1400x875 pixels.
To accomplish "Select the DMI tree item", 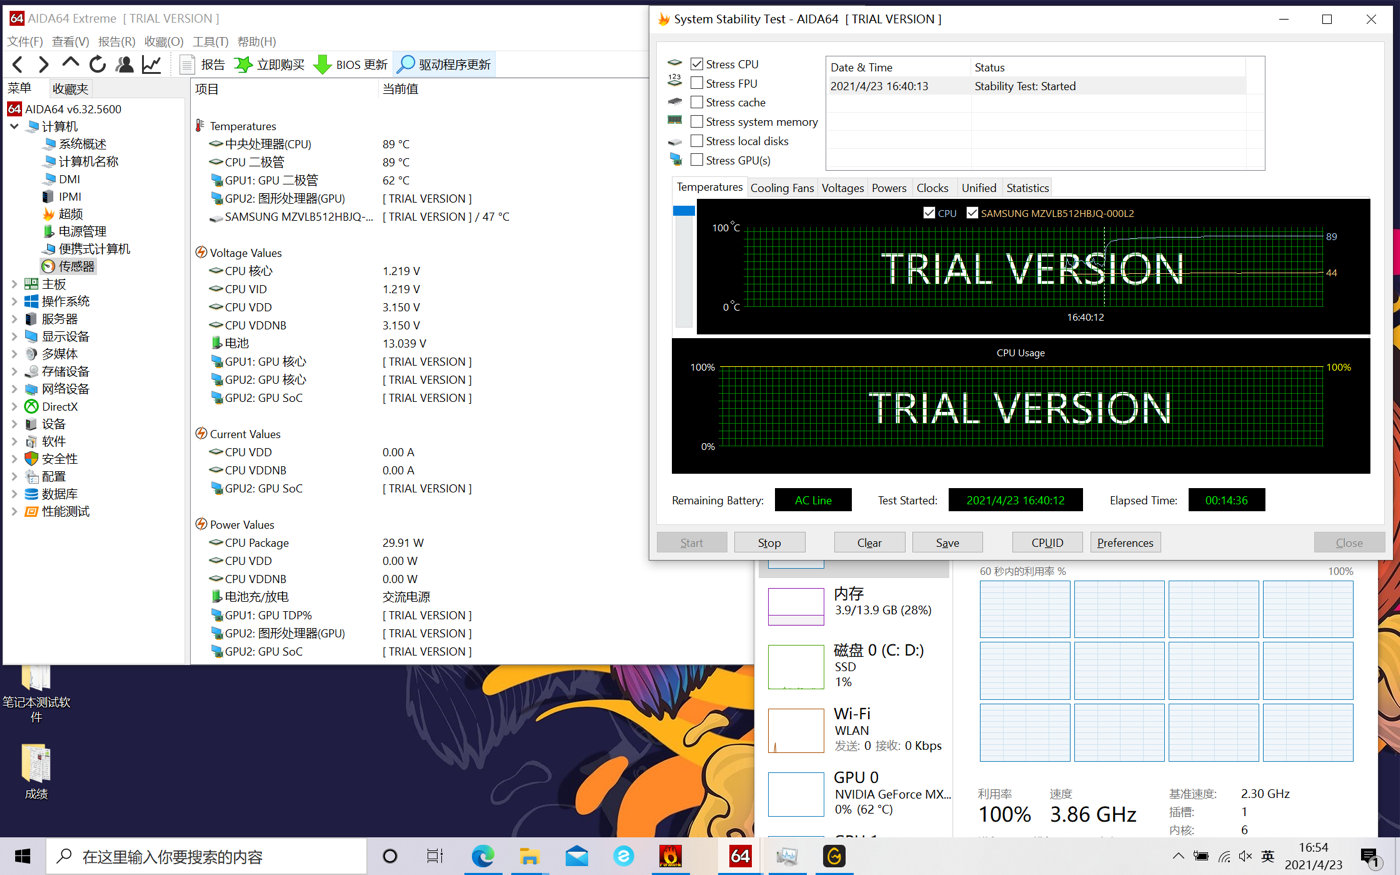I will (69, 179).
